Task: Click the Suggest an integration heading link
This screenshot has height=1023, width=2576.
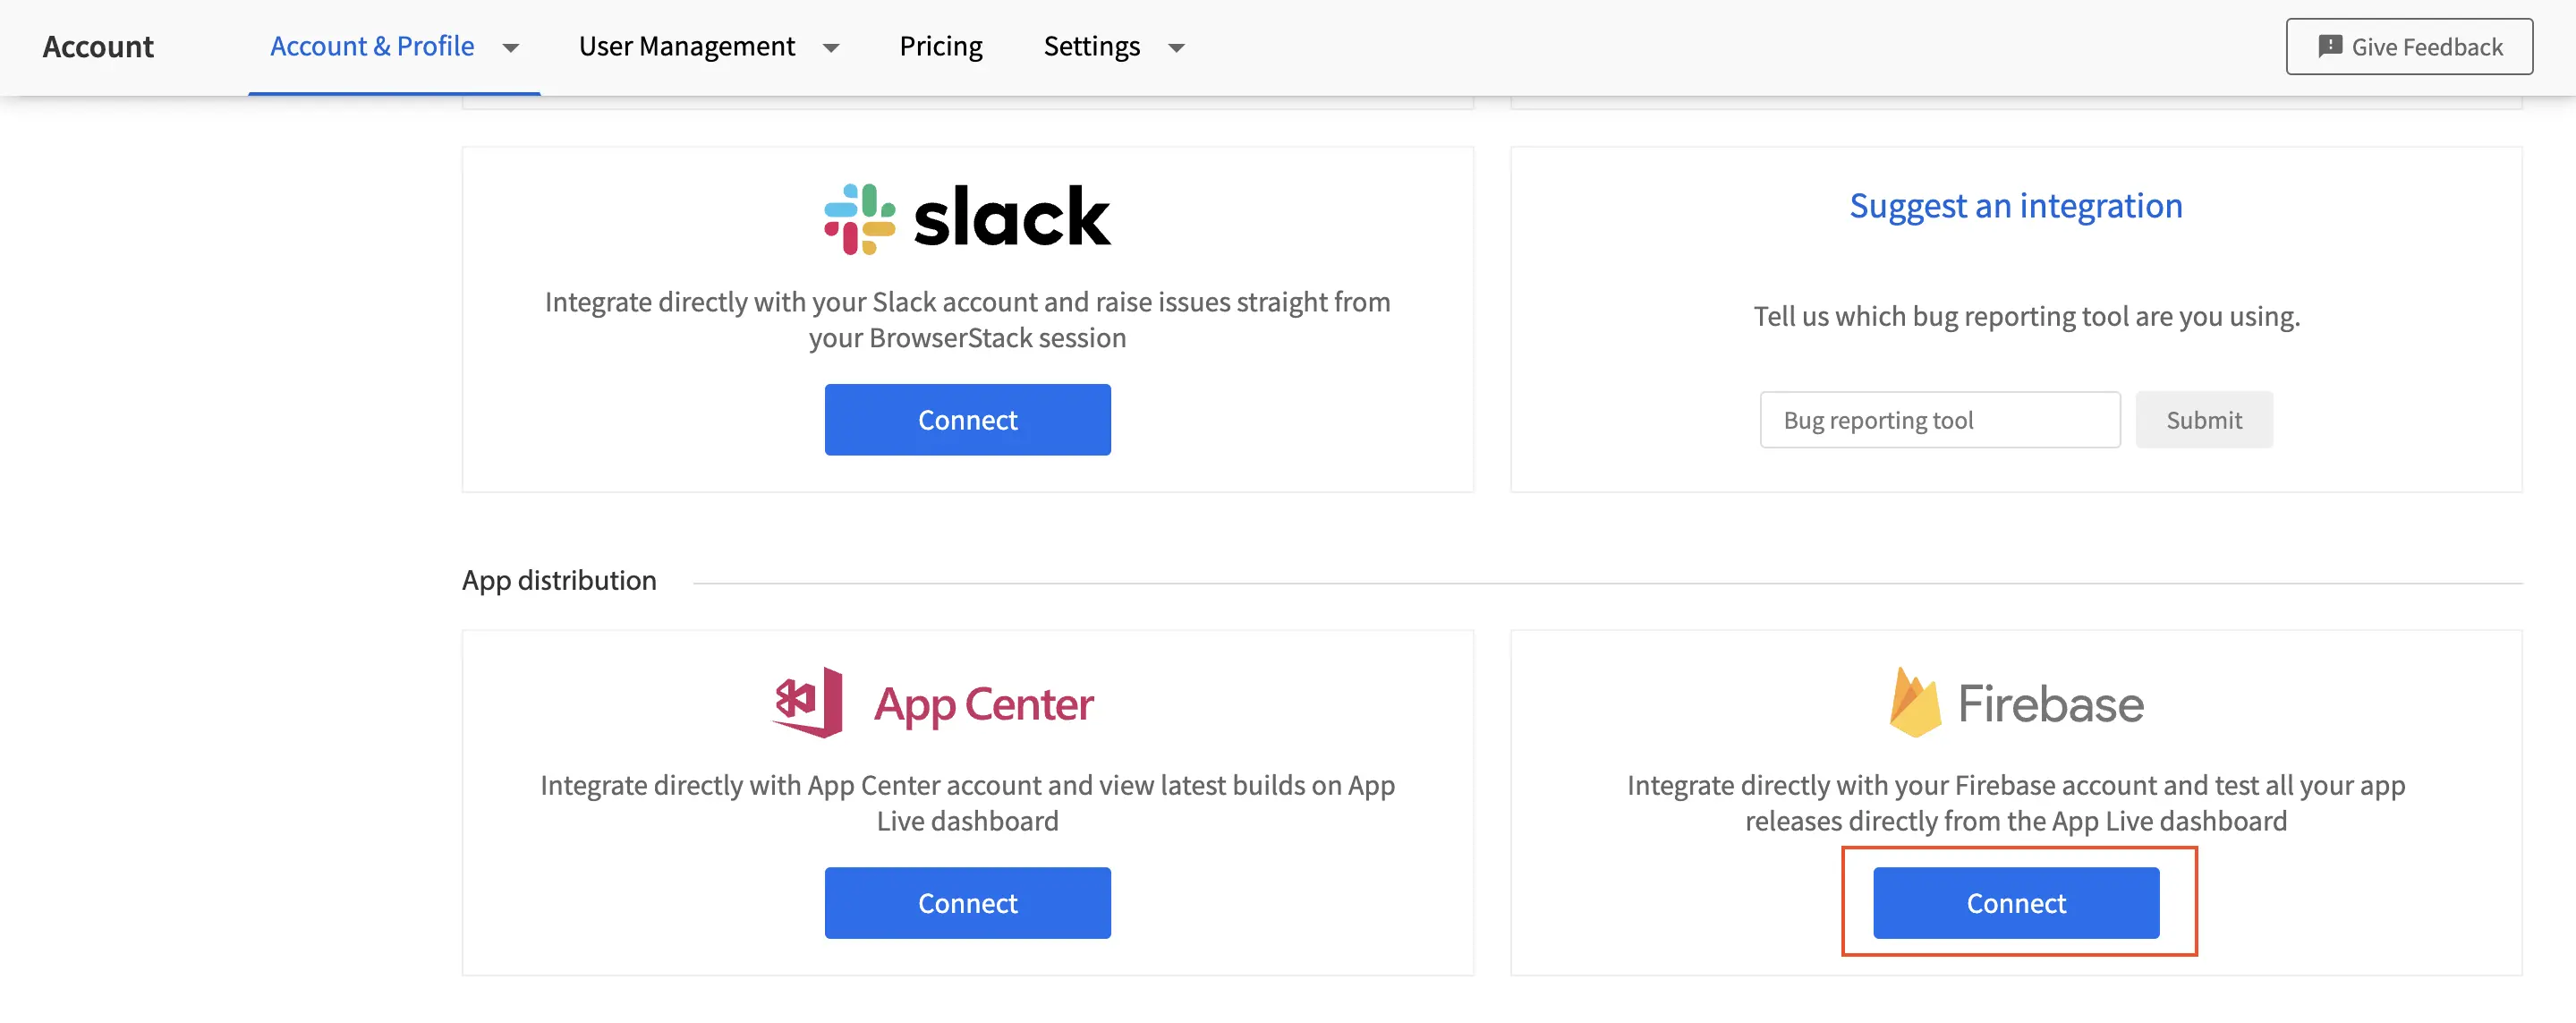Action: pyautogui.click(x=2015, y=205)
